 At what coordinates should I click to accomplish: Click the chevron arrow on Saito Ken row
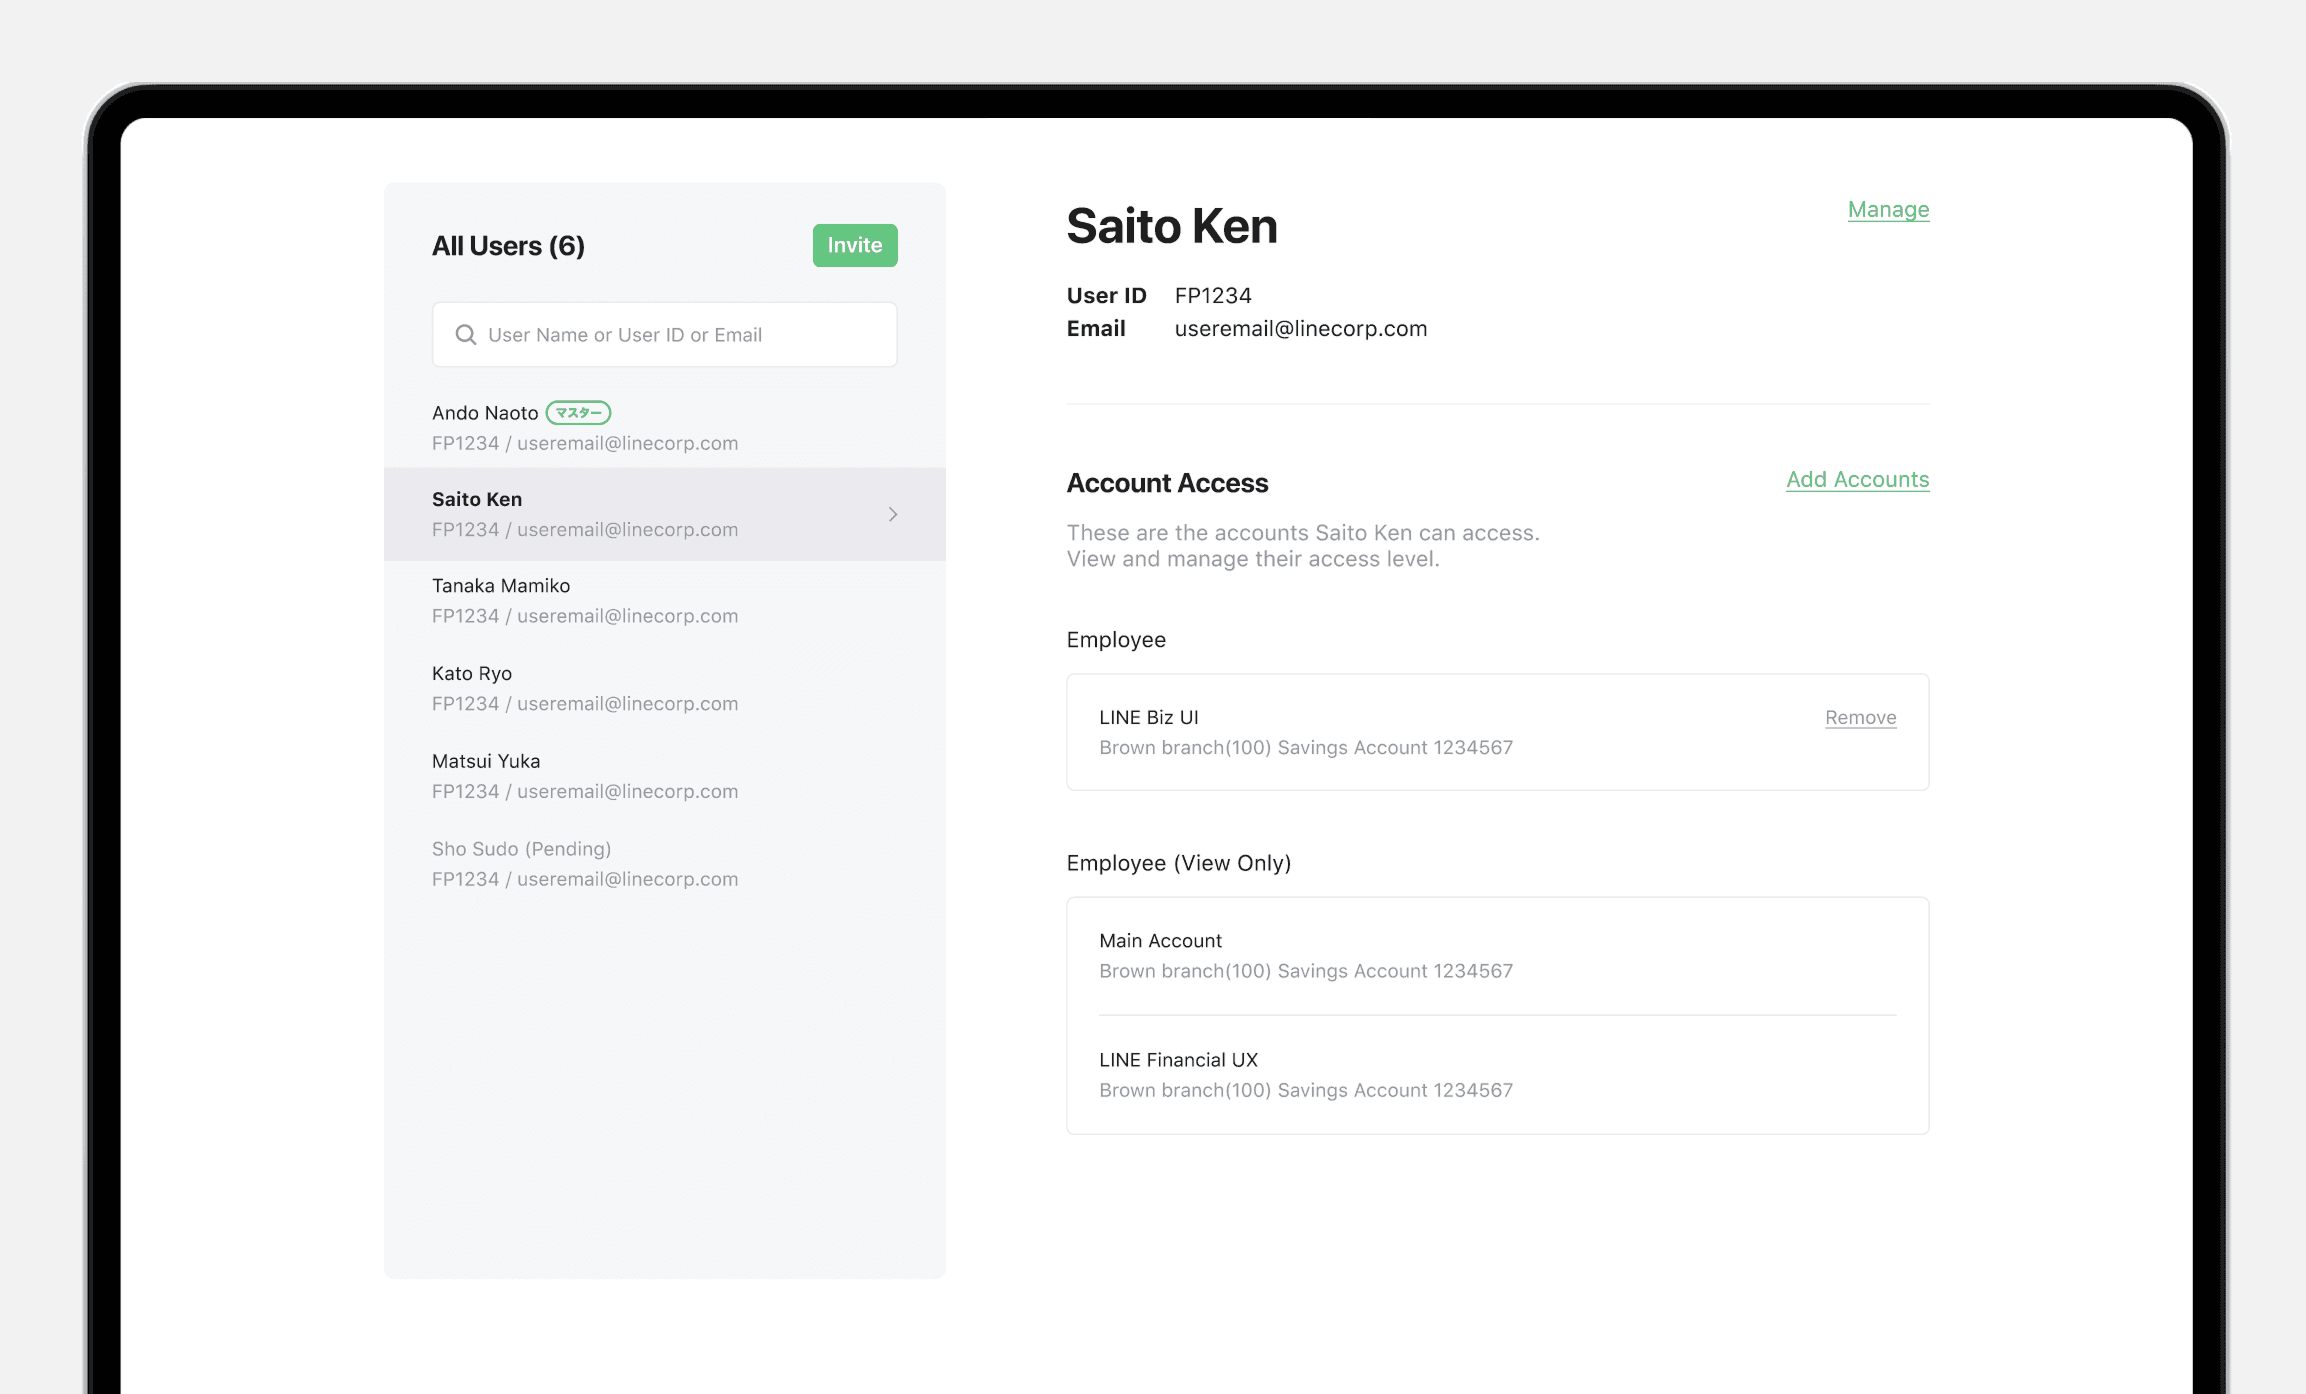(x=893, y=514)
